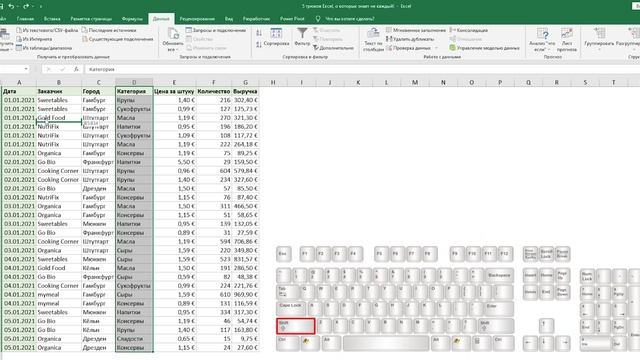Click the Undo arrow in the title bar
The width and height of the screenshot is (640, 360).
11,6
